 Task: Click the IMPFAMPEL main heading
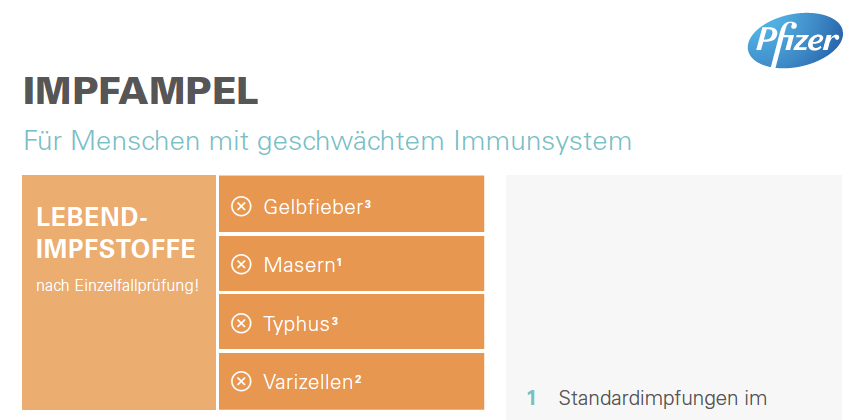141,92
